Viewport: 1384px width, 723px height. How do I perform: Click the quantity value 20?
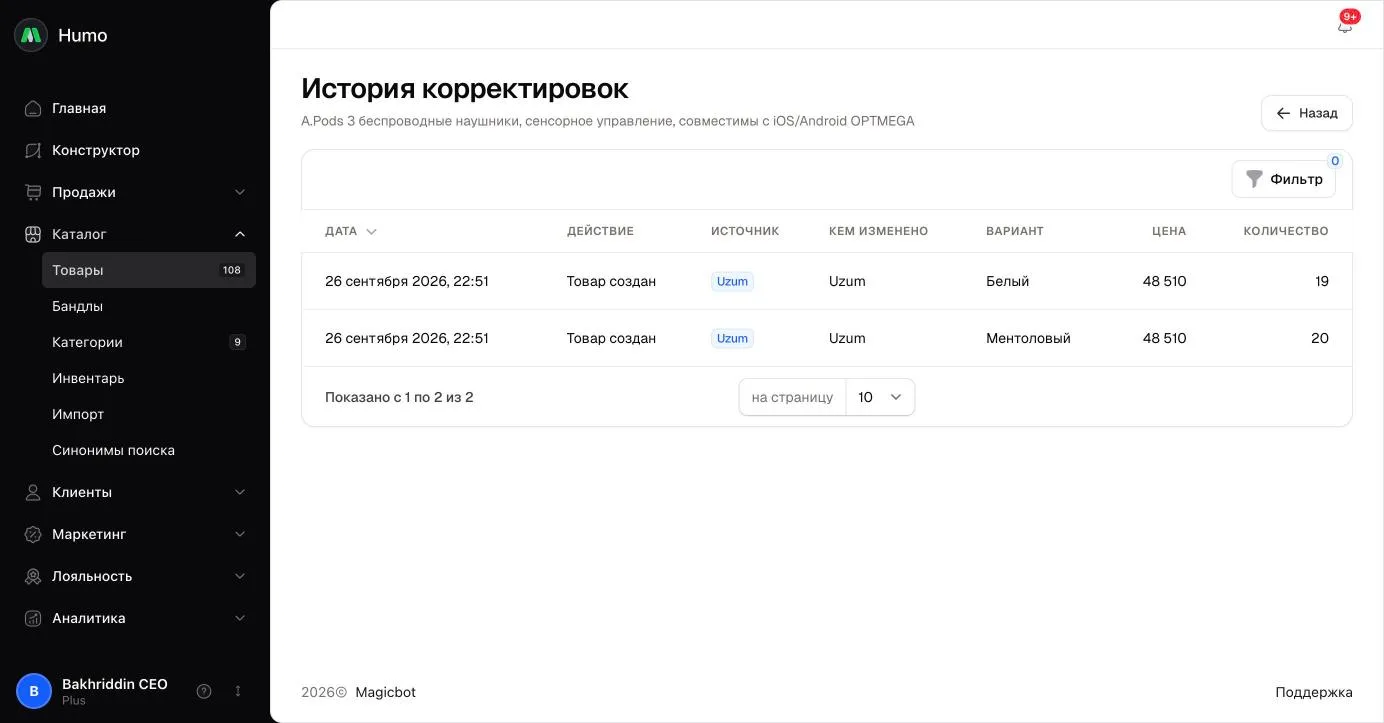coord(1320,338)
